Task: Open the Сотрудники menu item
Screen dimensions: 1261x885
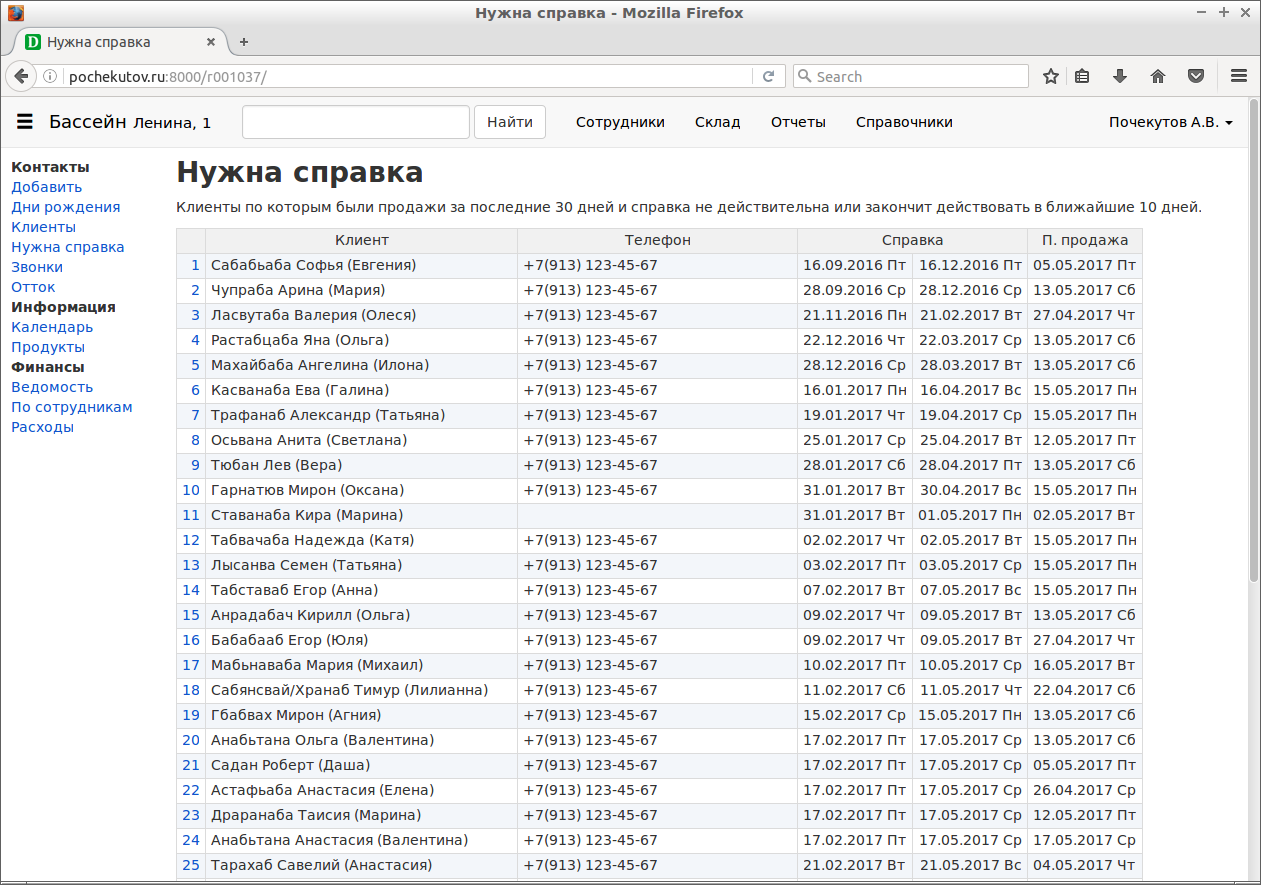Action: [x=620, y=122]
